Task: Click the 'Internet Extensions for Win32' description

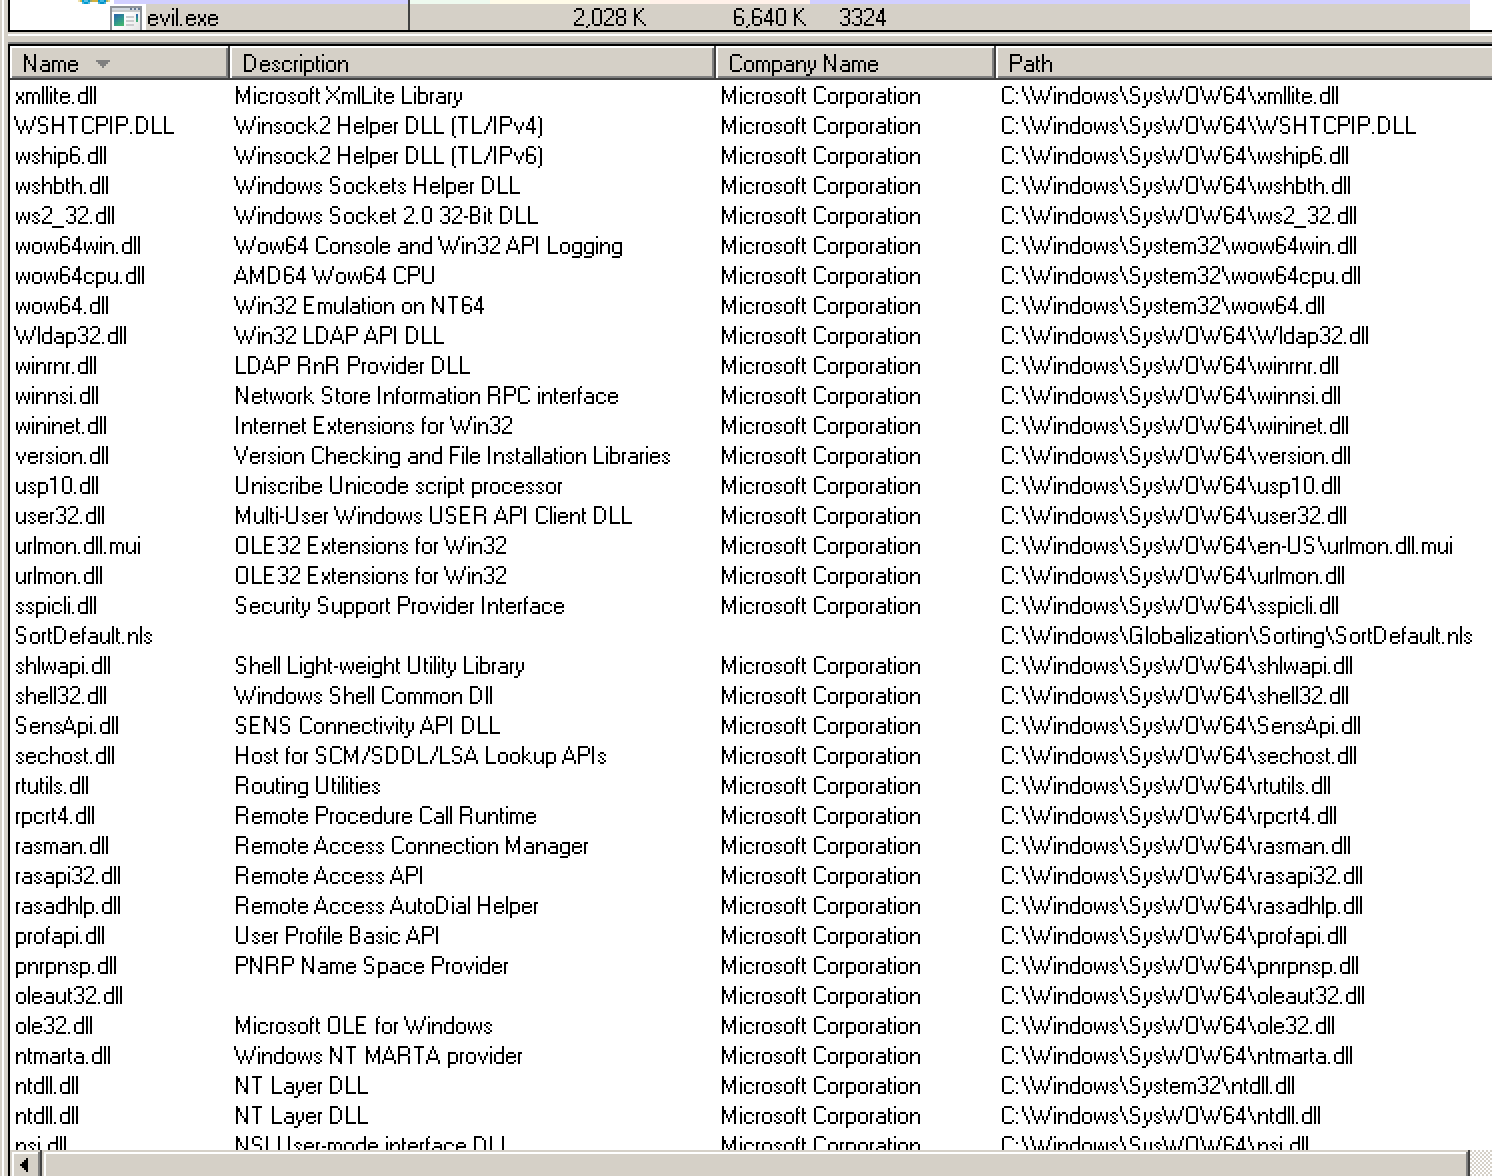Action: point(373,426)
